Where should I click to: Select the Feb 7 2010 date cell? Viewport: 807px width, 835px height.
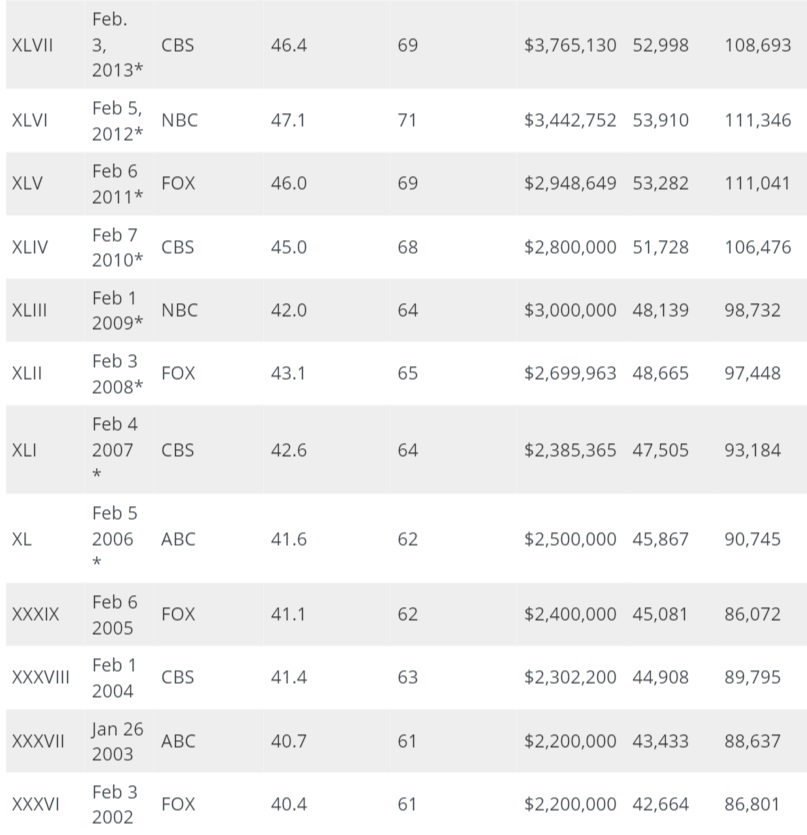pyautogui.click(x=118, y=247)
